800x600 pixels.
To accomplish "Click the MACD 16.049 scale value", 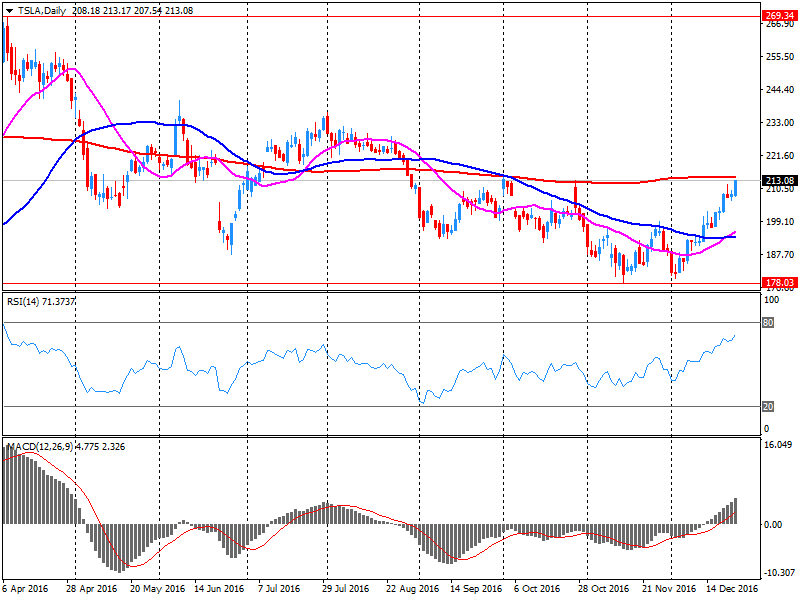I will click(777, 446).
